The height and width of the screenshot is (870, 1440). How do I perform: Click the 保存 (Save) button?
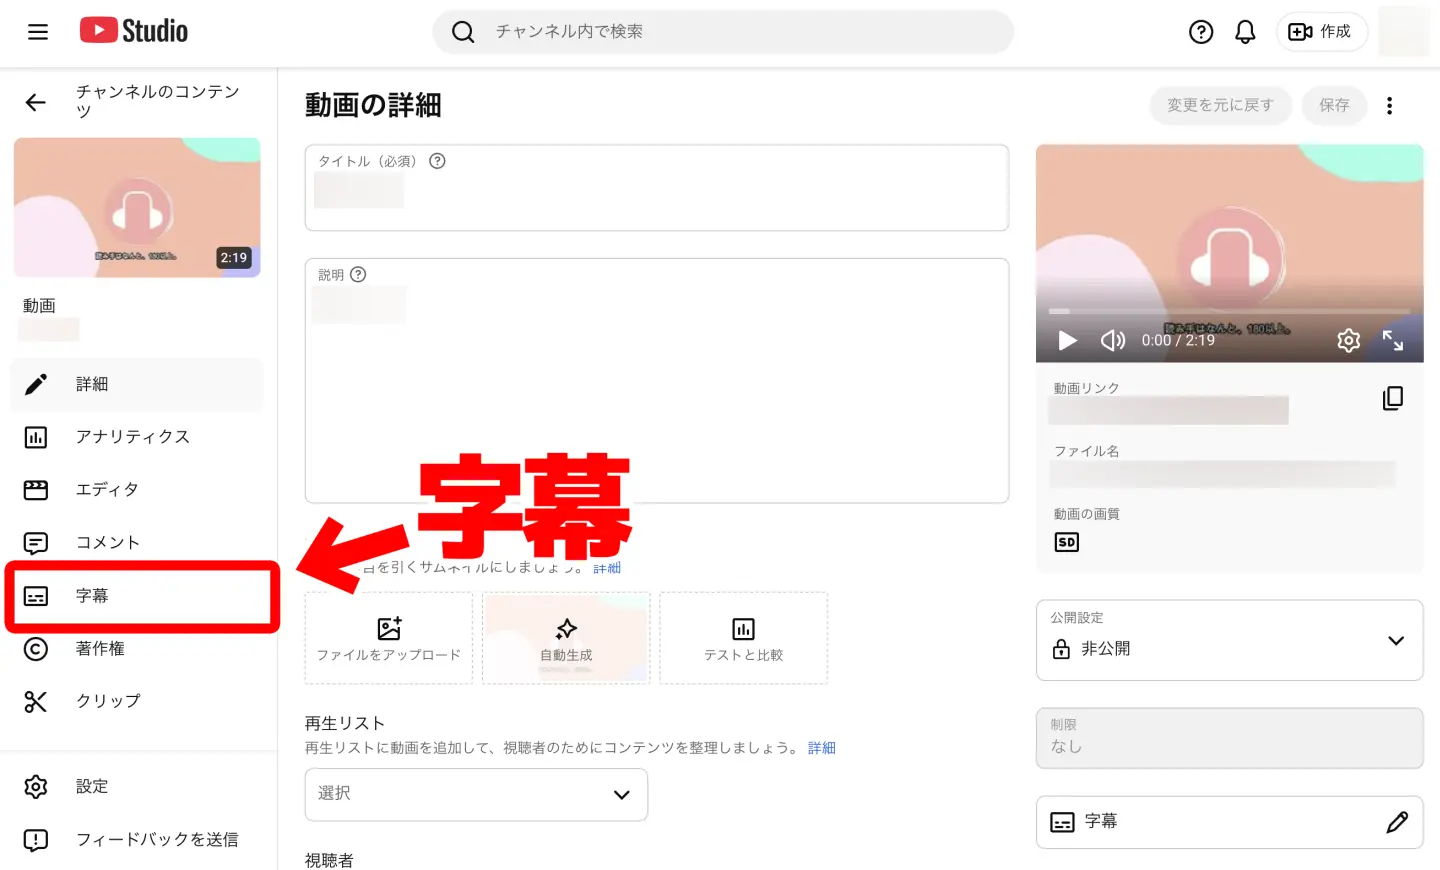(x=1334, y=104)
